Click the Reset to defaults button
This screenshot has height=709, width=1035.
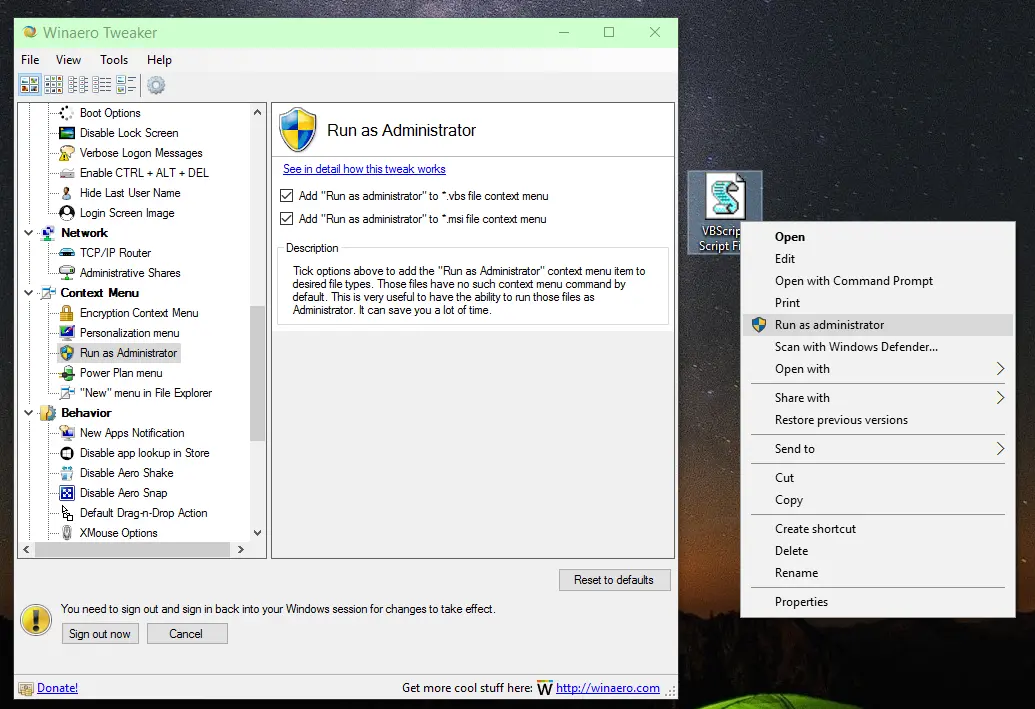click(615, 580)
